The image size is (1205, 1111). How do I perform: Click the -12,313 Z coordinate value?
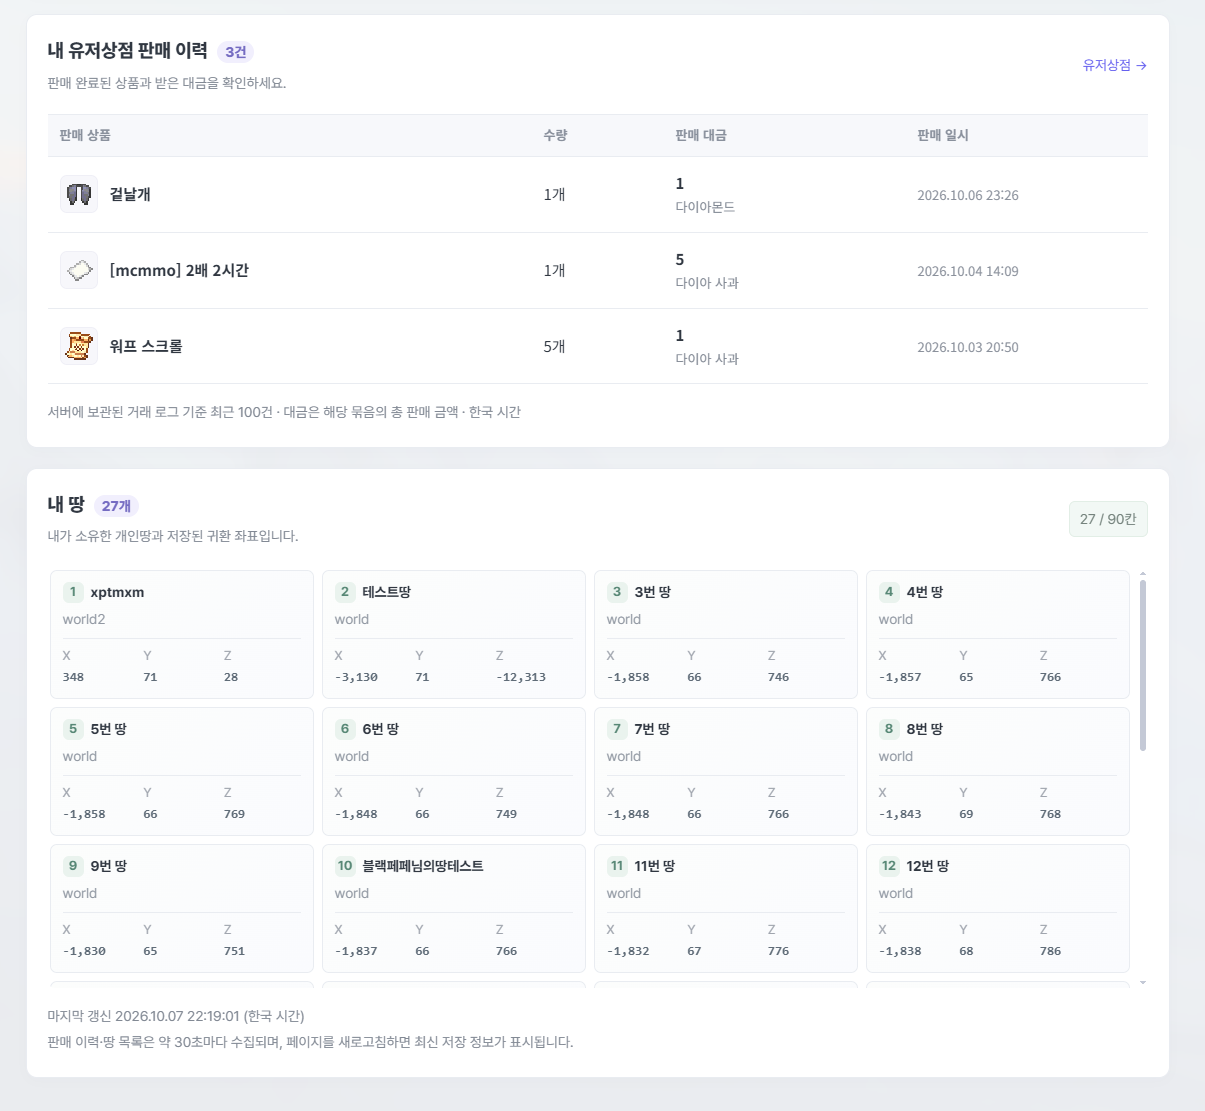(x=521, y=677)
